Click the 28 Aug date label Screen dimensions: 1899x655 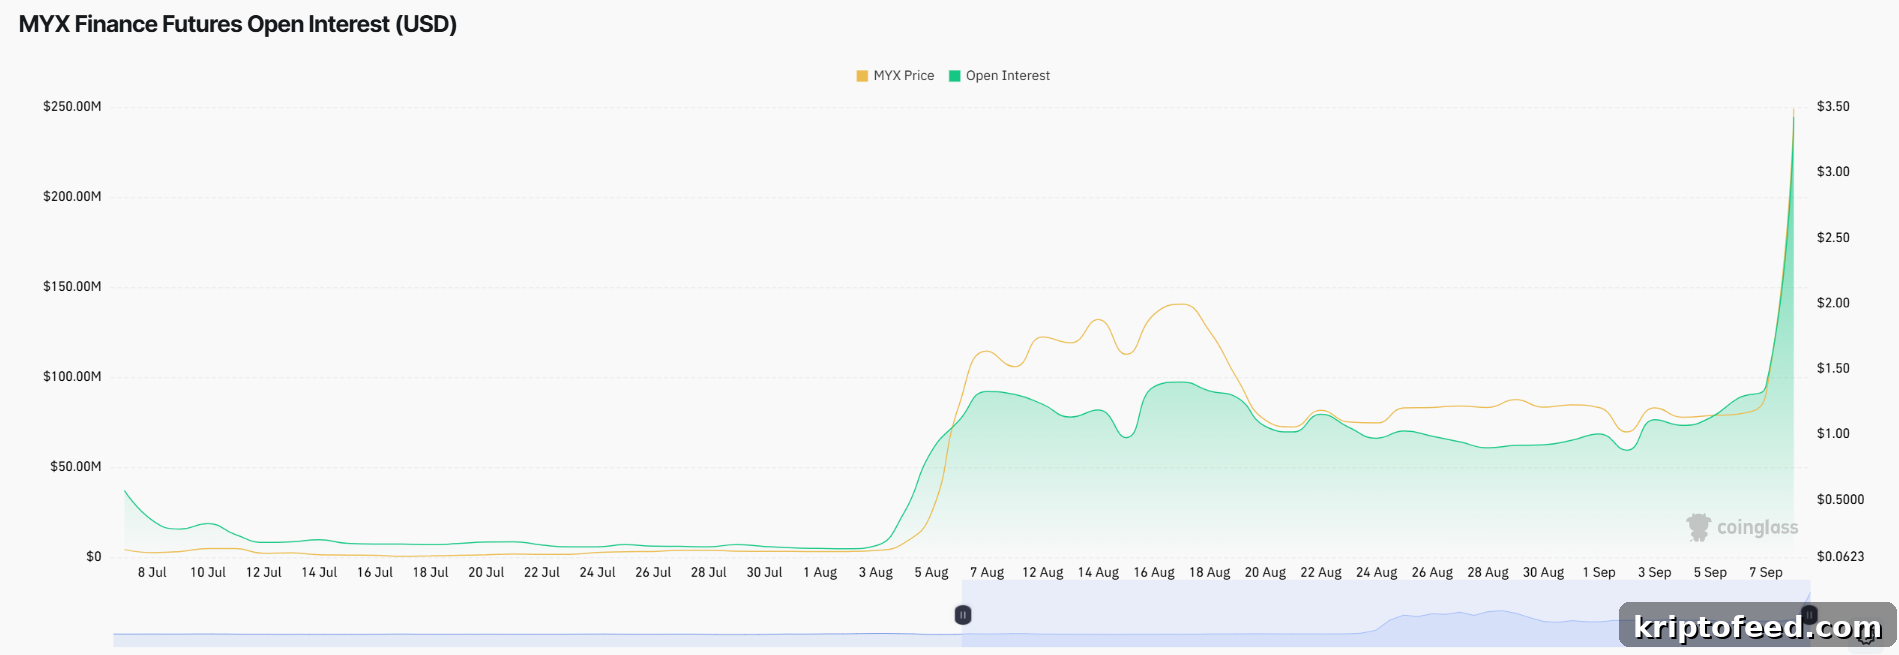coord(1488,573)
